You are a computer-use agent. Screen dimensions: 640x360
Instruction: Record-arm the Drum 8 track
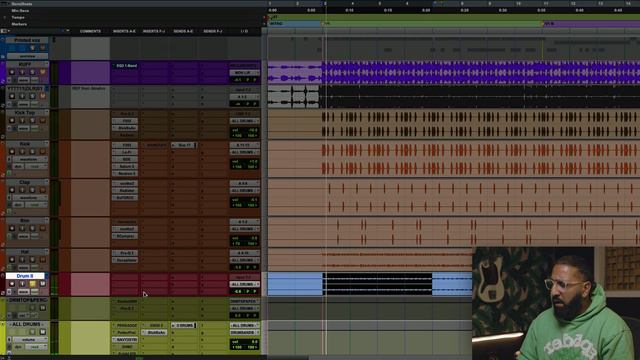click(12, 284)
